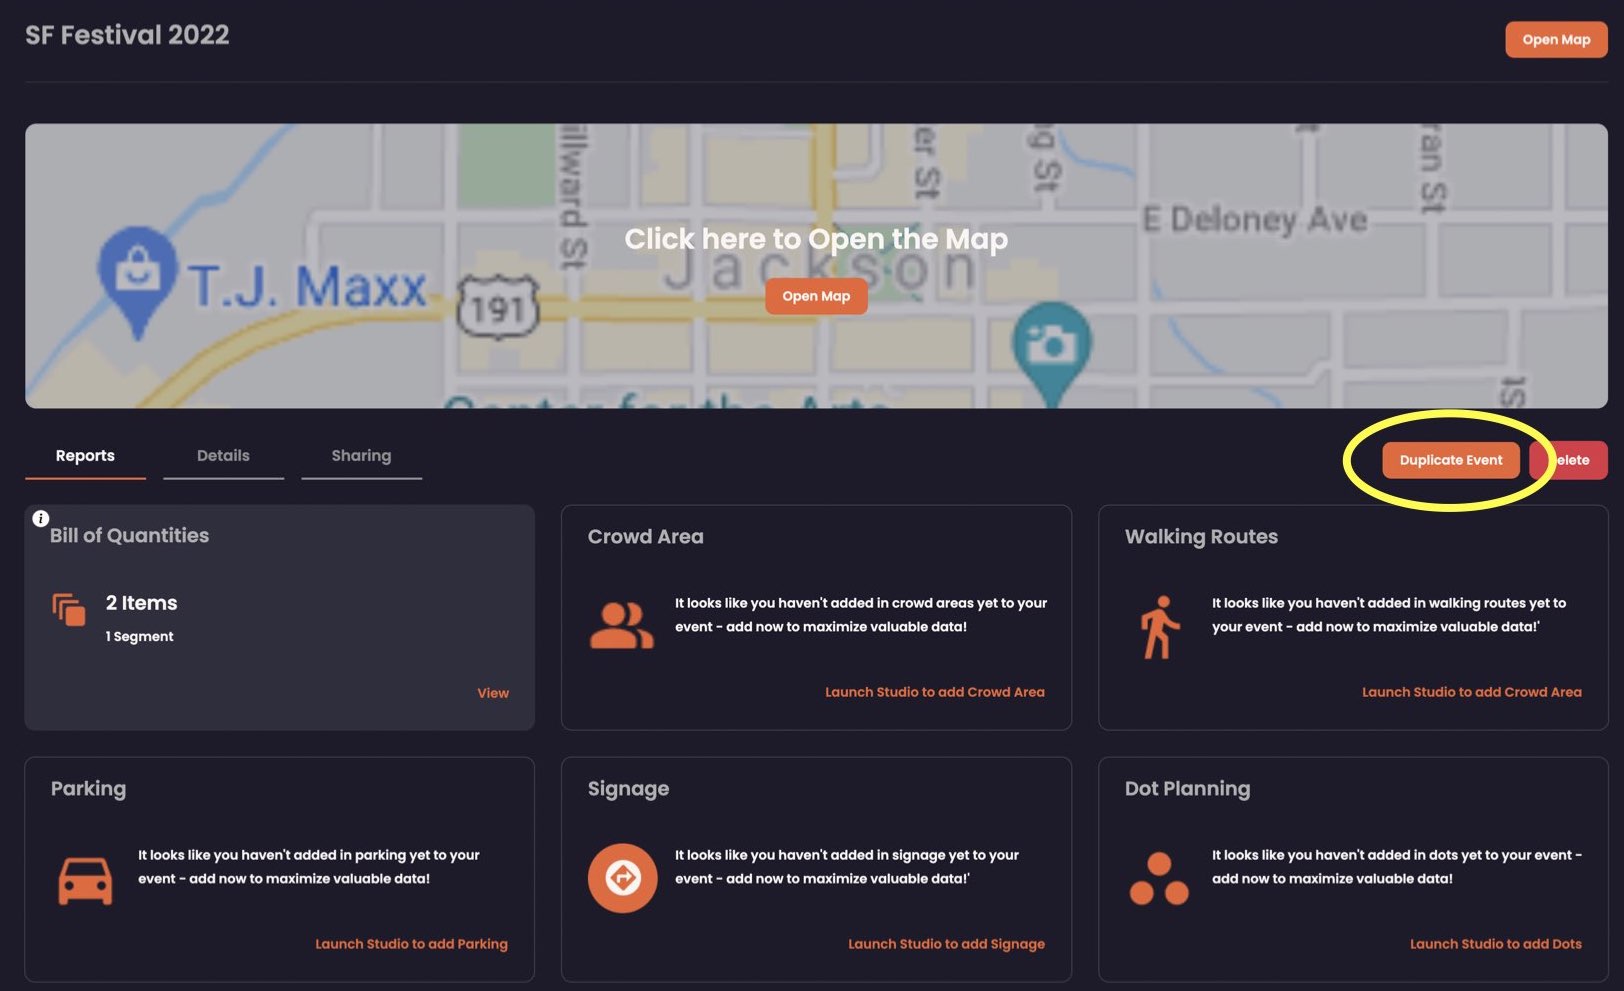Click Open Map button in top right
The width and height of the screenshot is (1624, 991).
point(1556,40)
